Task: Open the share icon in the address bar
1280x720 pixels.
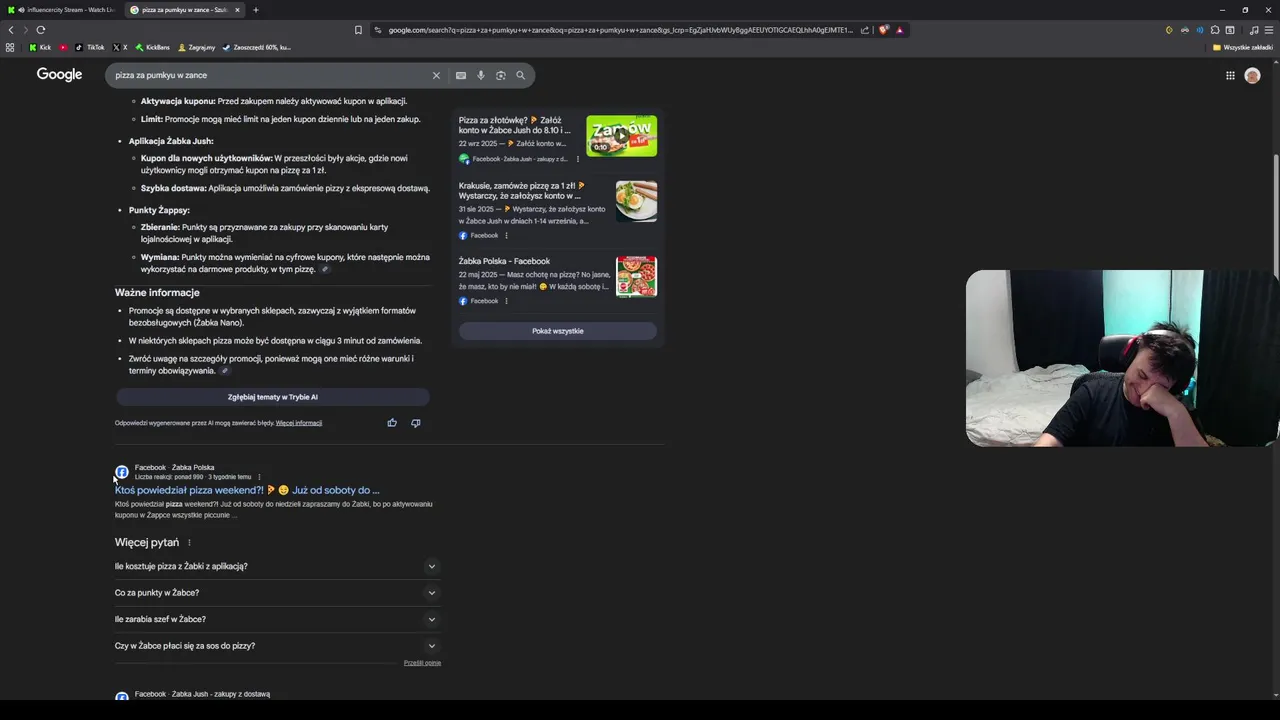Action: point(865,30)
